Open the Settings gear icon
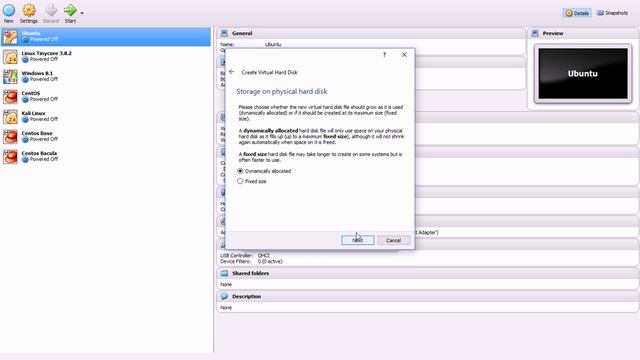 [29, 10]
